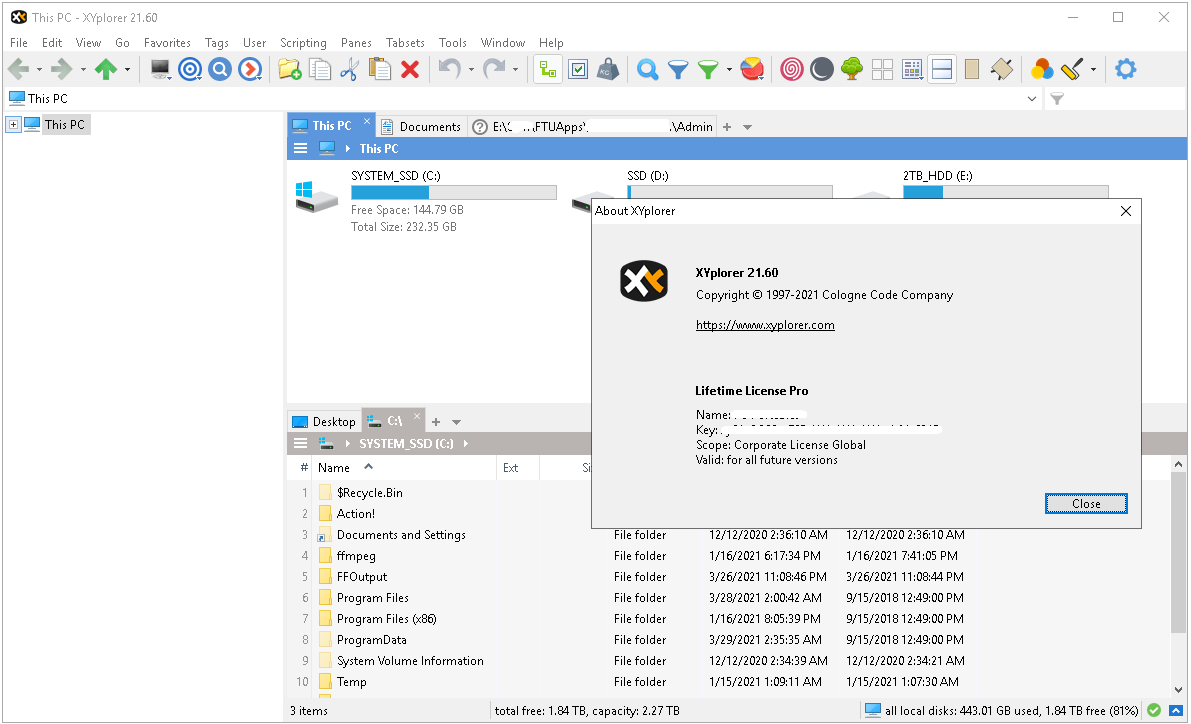This screenshot has height=724, width=1191.
Task: Open the lower pane tab list dropdown
Action: click(x=456, y=422)
